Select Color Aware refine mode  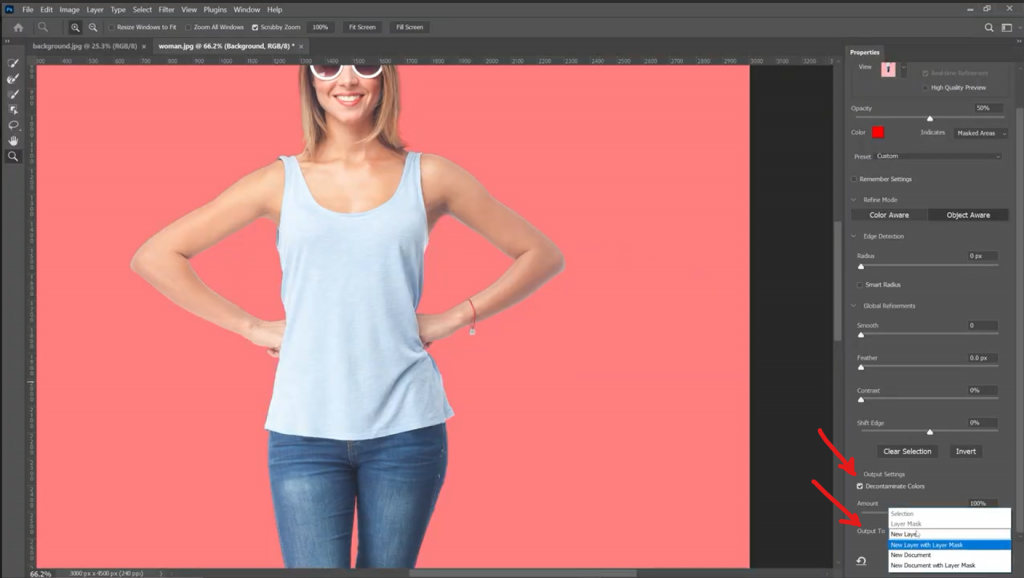(889, 215)
